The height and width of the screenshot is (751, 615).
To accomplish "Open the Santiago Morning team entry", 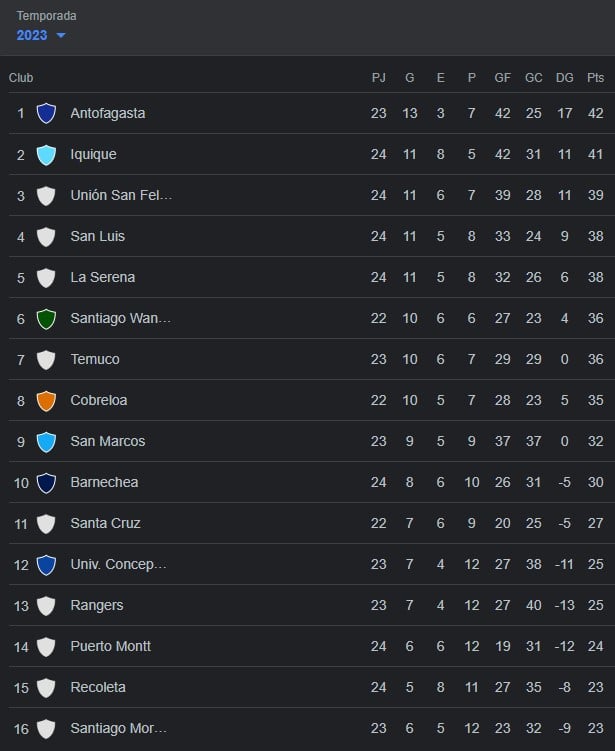I will coord(119,728).
